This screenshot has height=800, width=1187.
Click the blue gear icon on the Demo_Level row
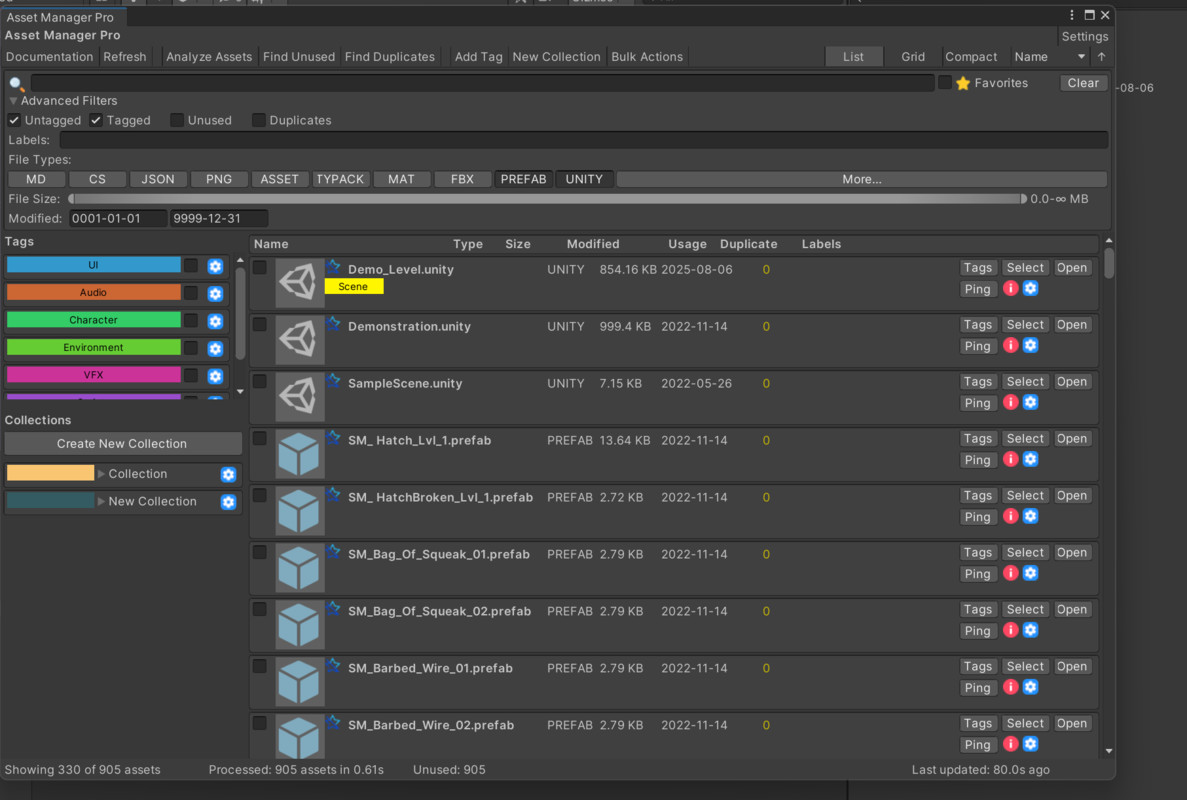click(1031, 288)
